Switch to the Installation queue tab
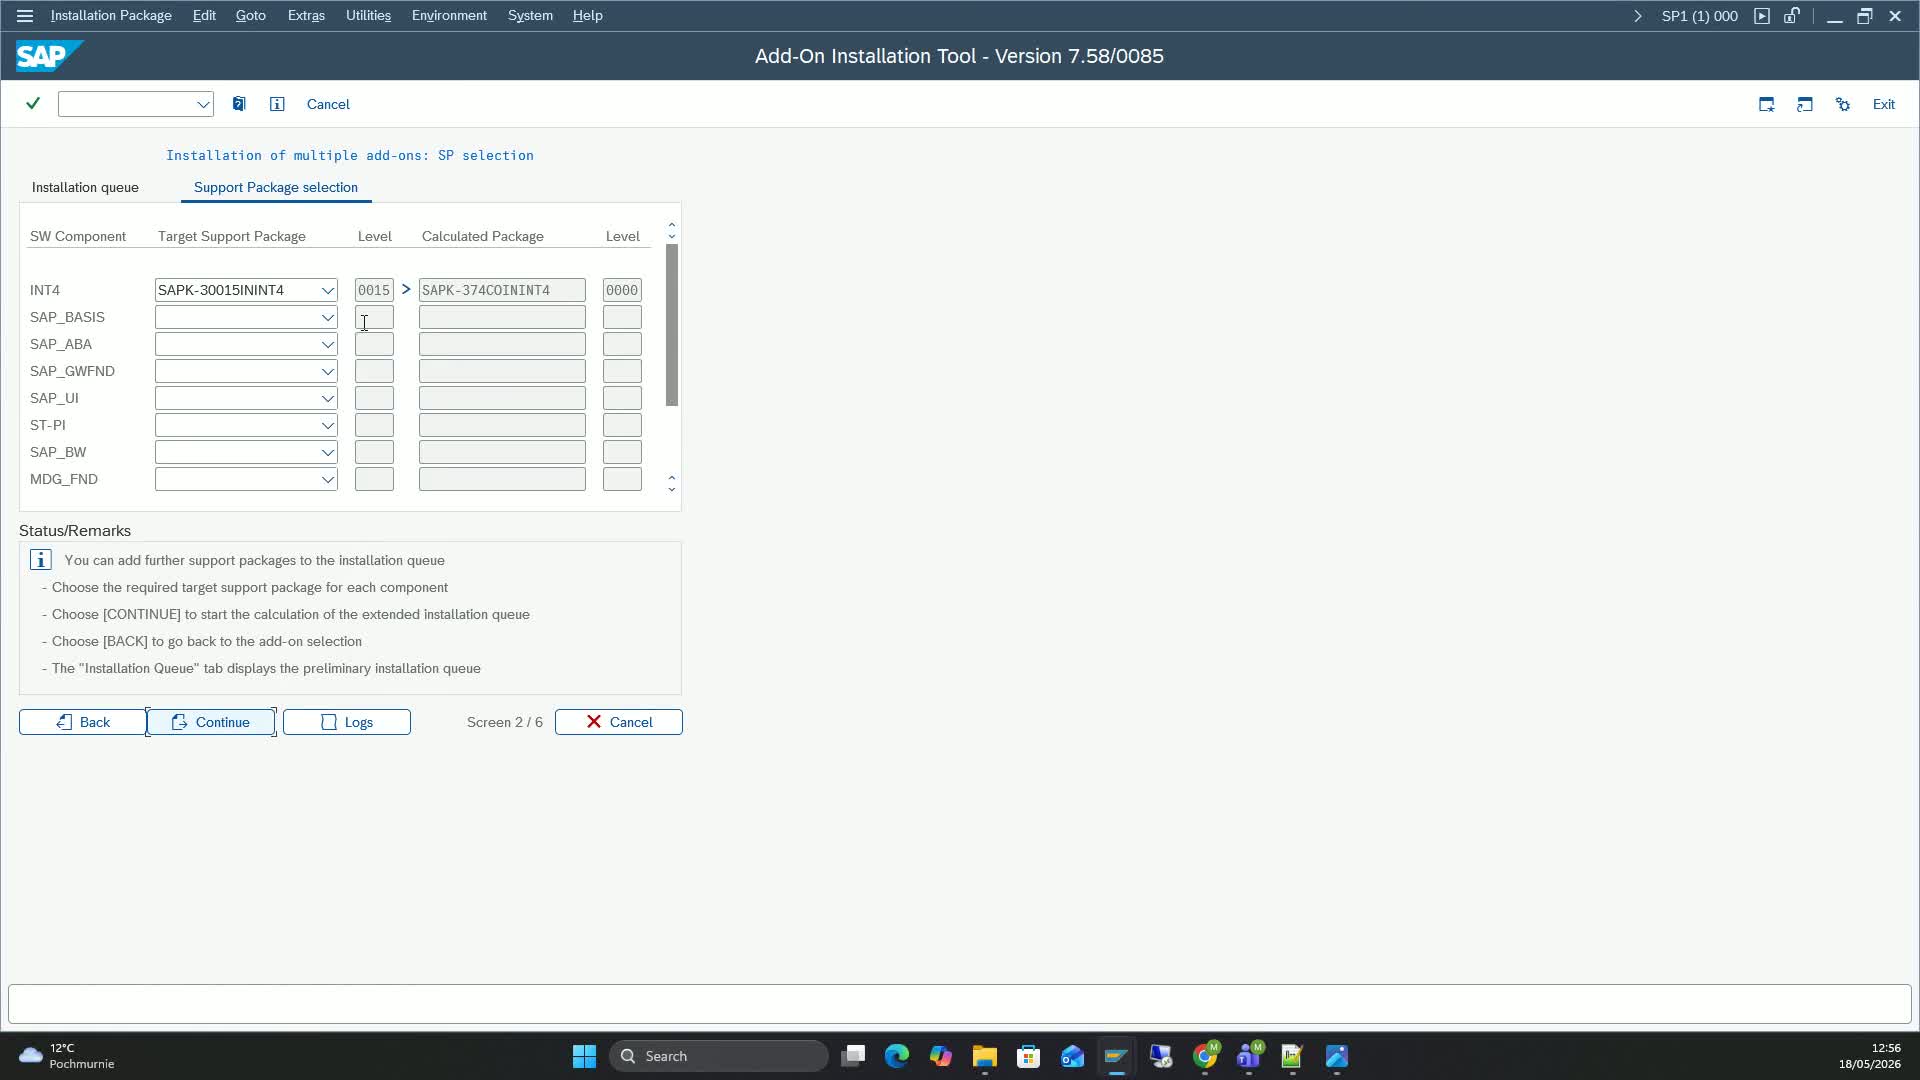Screen dimensions: 1920x1080 click(x=85, y=187)
